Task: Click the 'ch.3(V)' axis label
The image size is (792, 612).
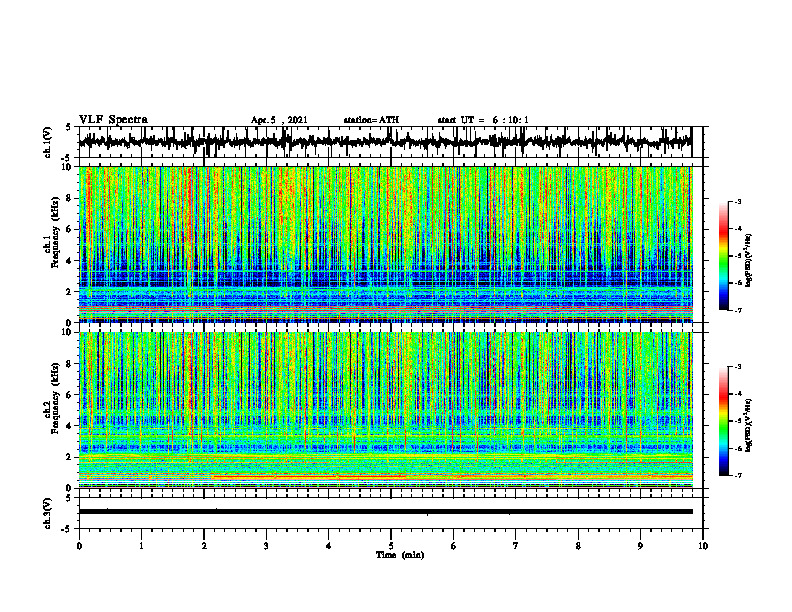Action: (x=48, y=513)
